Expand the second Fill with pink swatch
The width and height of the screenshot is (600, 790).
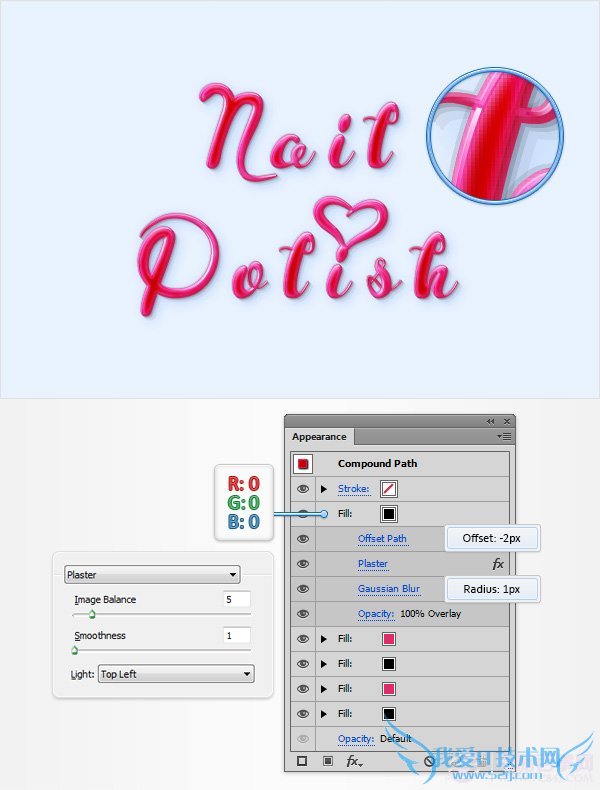click(x=324, y=639)
